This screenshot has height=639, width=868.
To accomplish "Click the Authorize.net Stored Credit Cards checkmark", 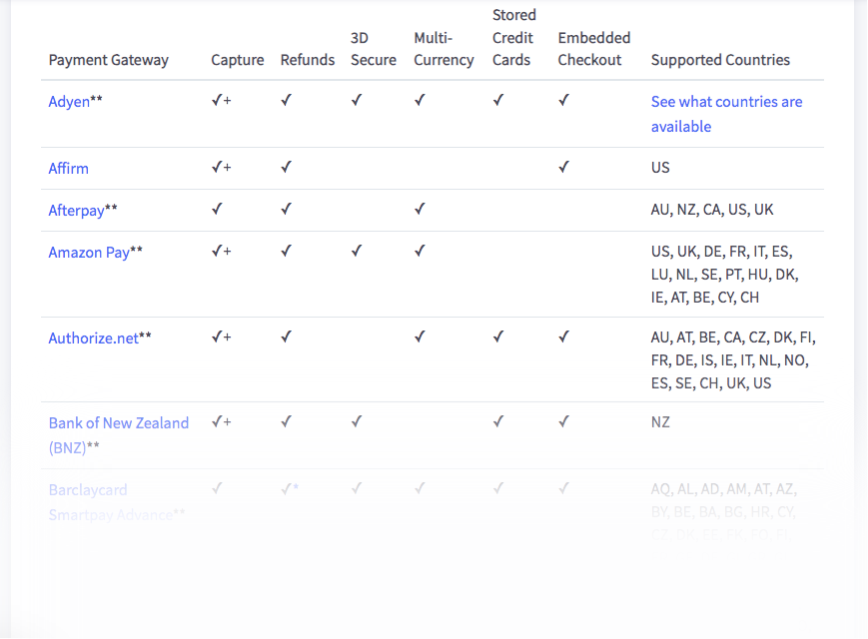I will 499,337.
